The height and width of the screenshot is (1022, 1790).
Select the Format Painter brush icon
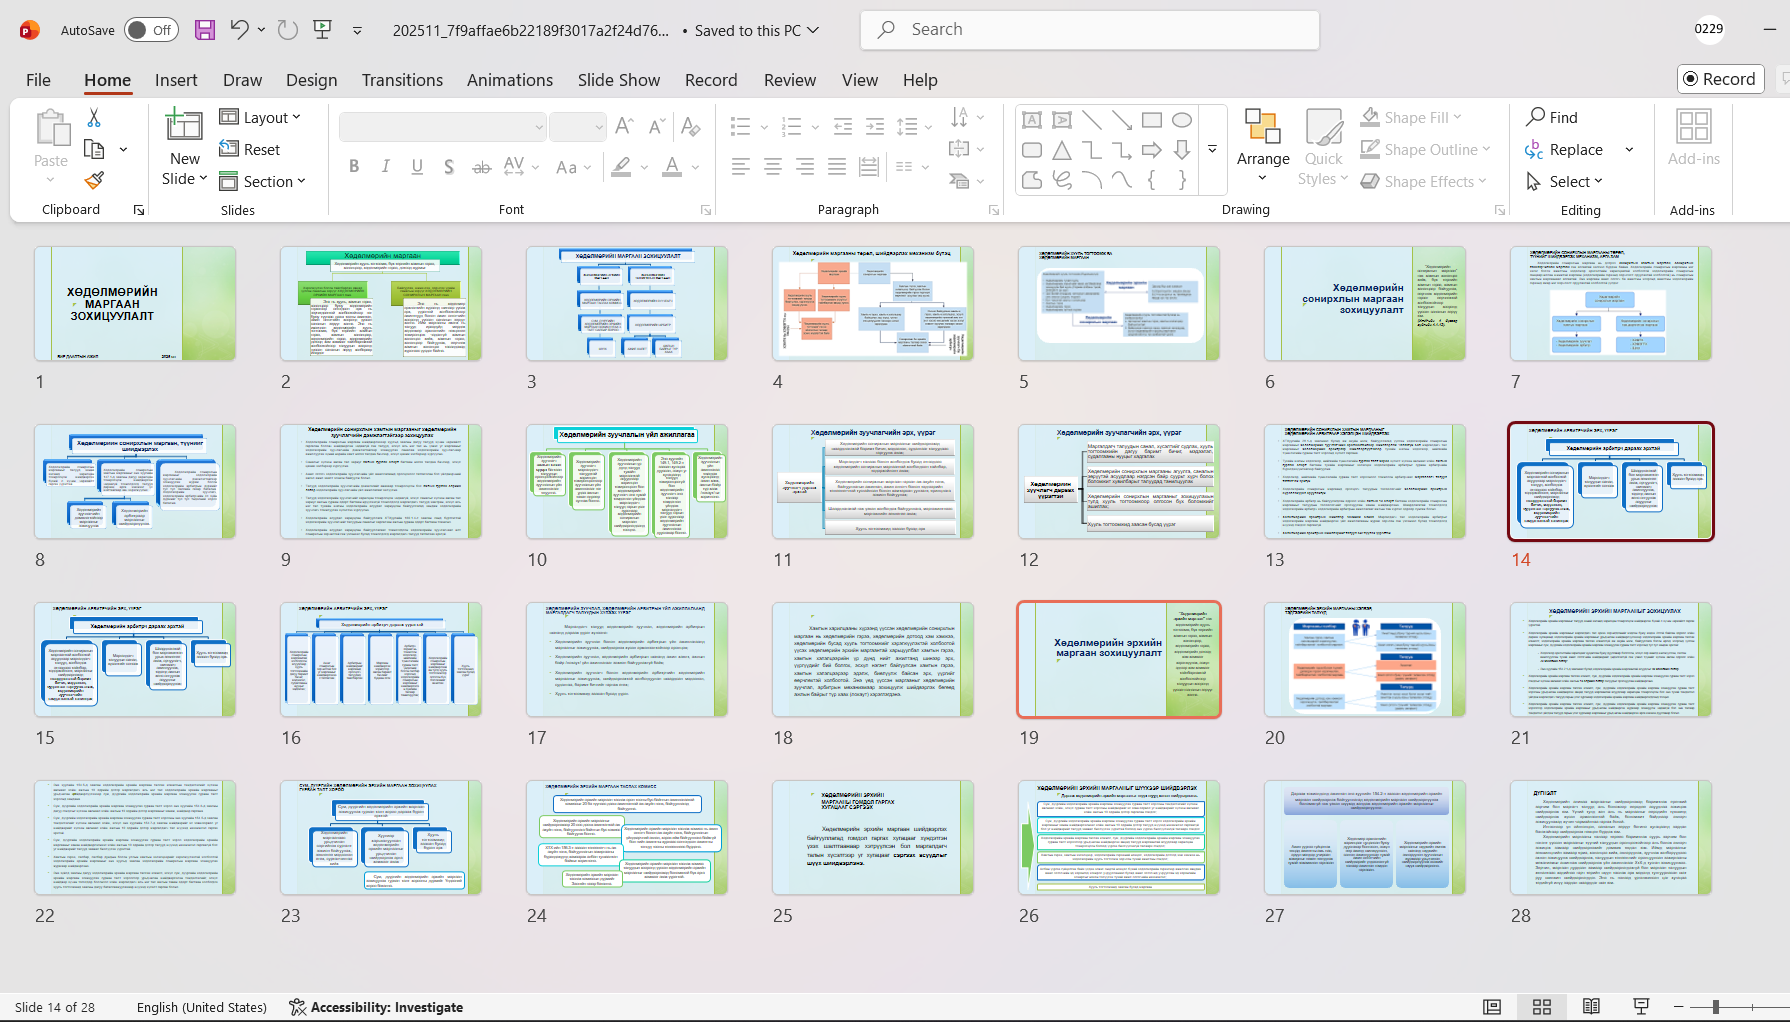94,181
